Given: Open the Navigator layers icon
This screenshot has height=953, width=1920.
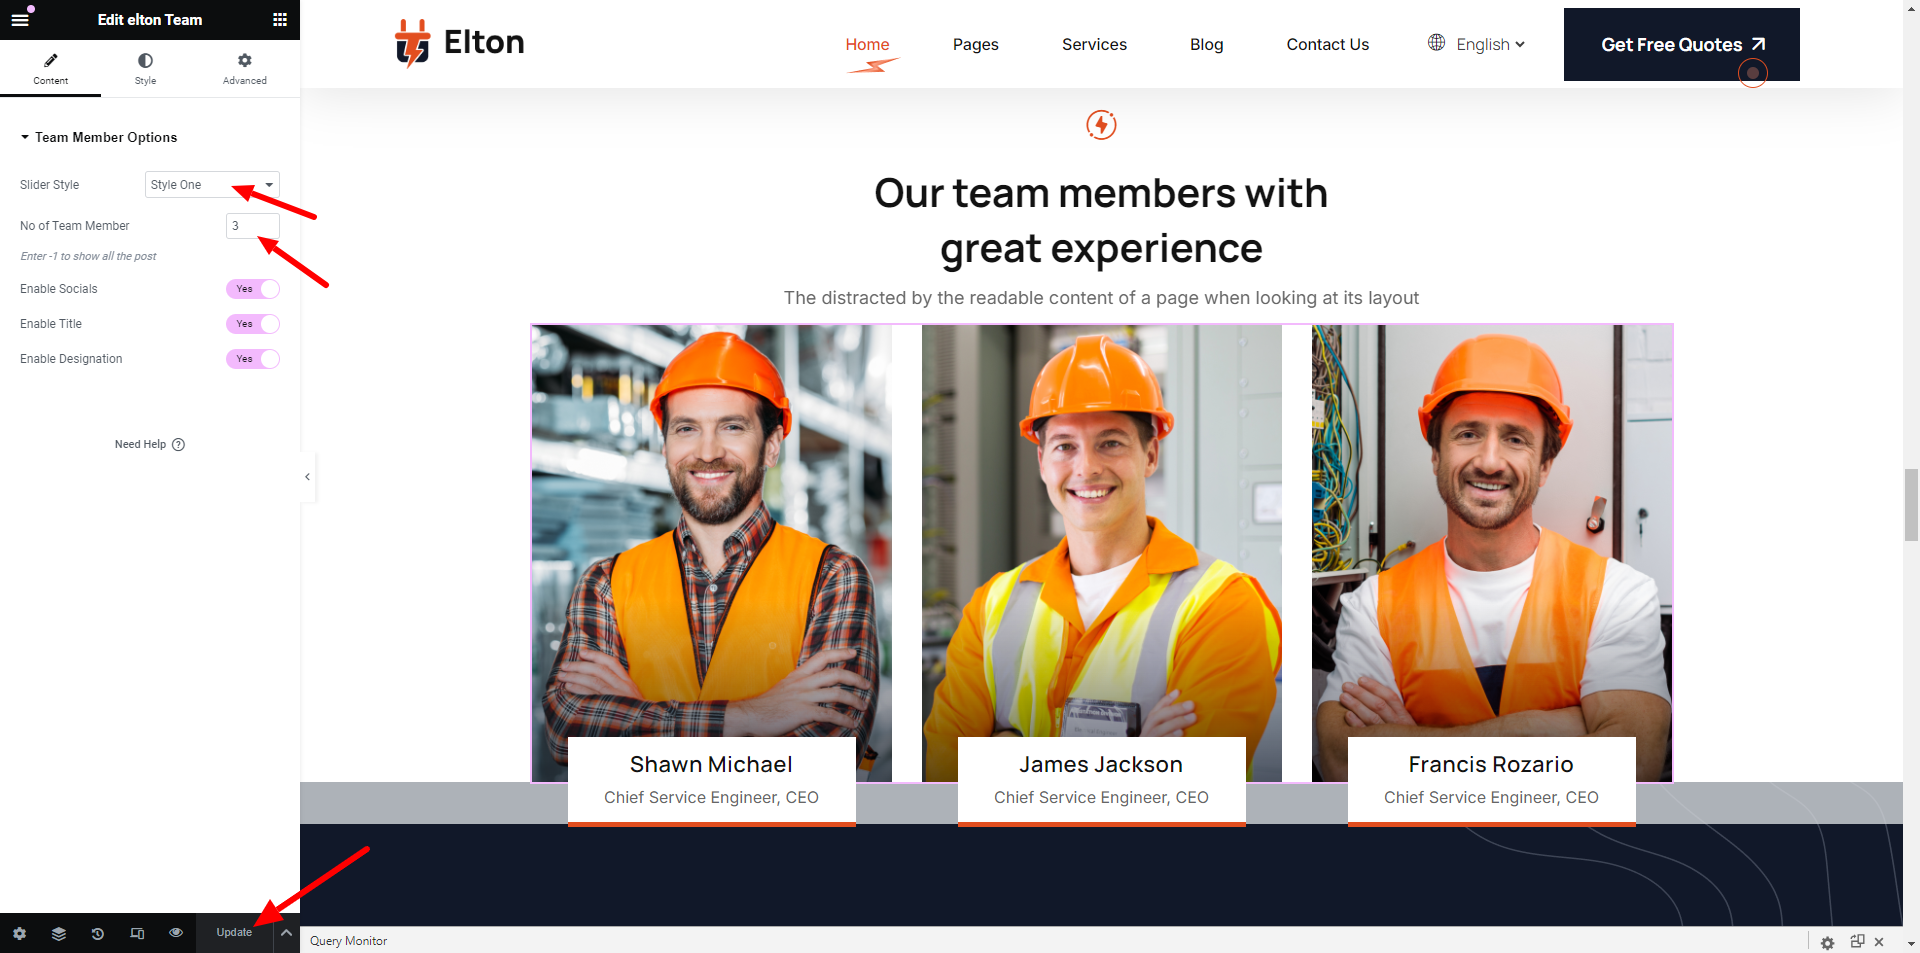Looking at the screenshot, I should [59, 933].
